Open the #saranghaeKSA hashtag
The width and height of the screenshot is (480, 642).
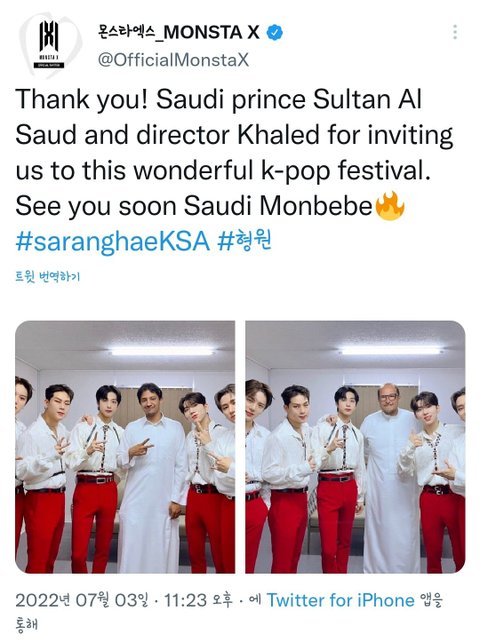[x=113, y=241]
